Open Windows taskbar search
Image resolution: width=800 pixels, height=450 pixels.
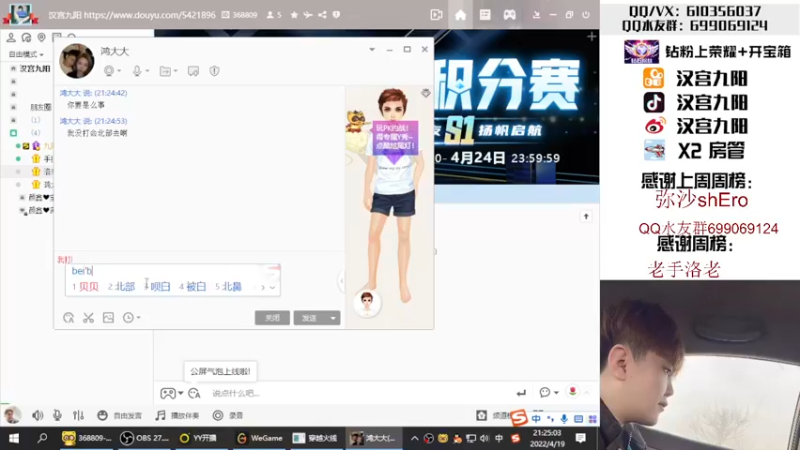pyautogui.click(x=42, y=438)
